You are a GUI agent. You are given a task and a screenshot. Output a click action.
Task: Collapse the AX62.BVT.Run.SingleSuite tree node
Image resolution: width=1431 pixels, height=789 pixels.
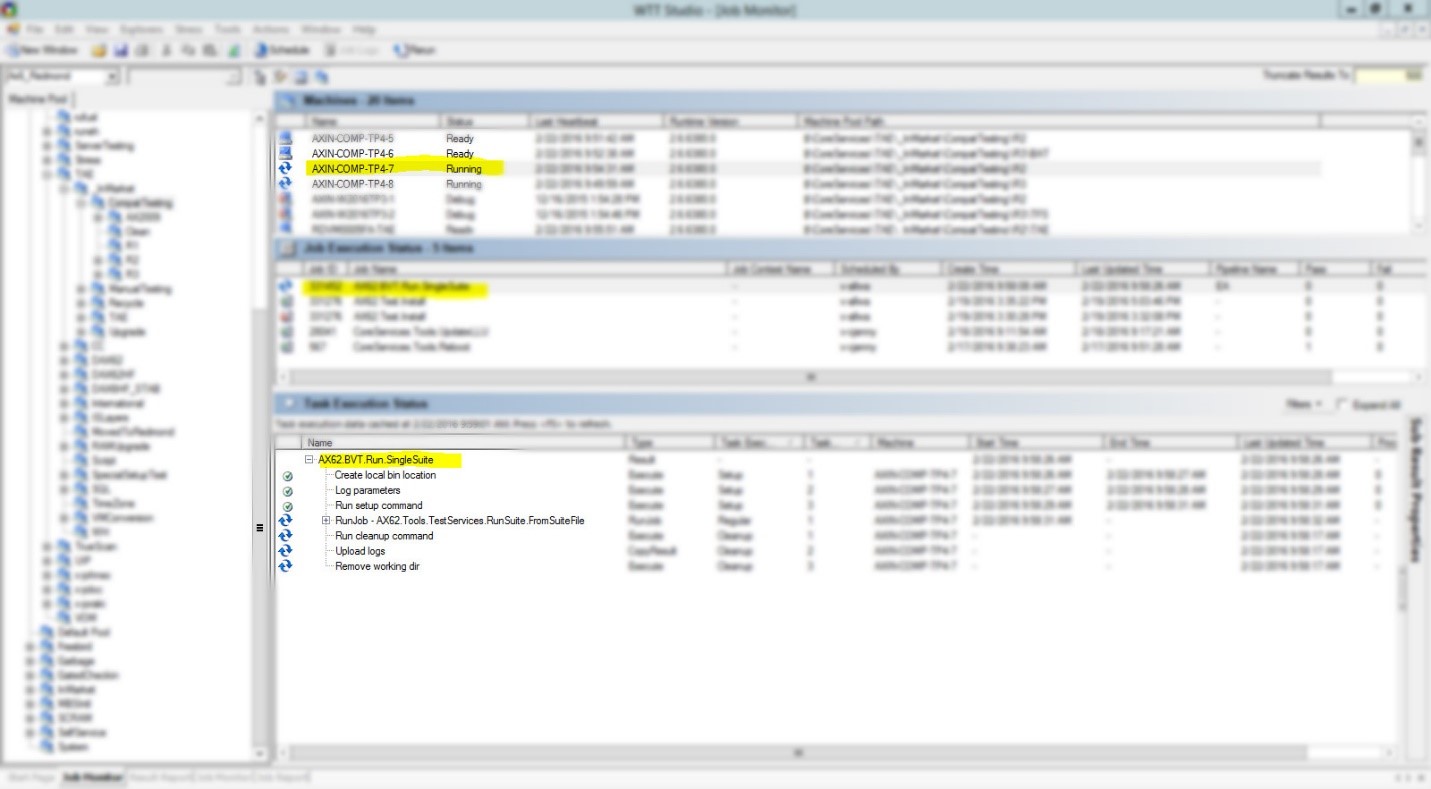click(310, 460)
